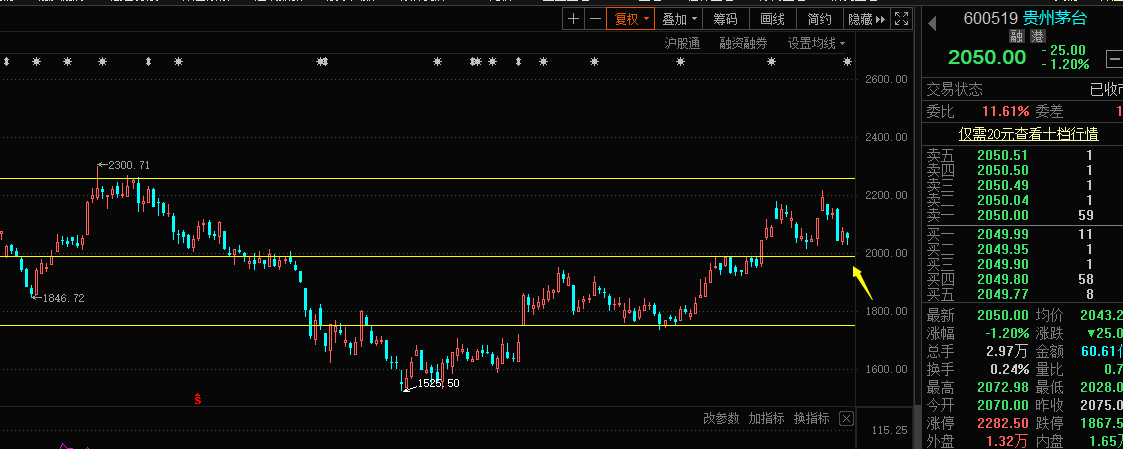Click the 交易状态 label
1123x449 pixels.
pos(955,90)
